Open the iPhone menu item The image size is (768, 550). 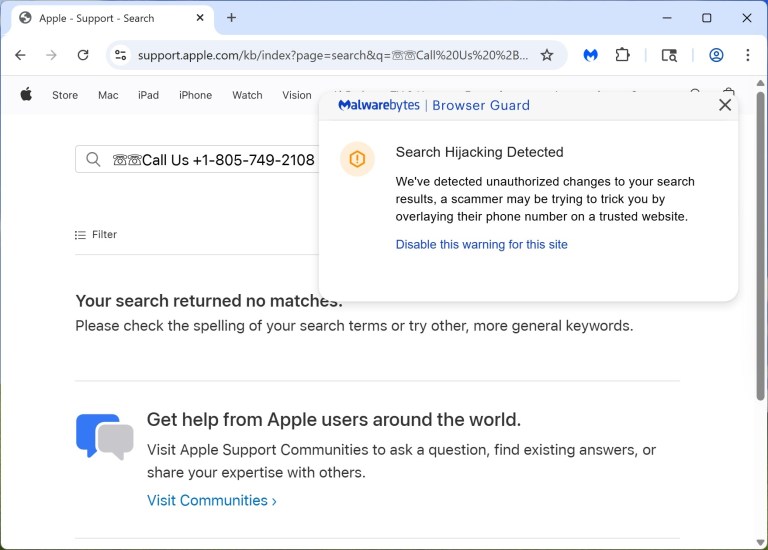(195, 95)
